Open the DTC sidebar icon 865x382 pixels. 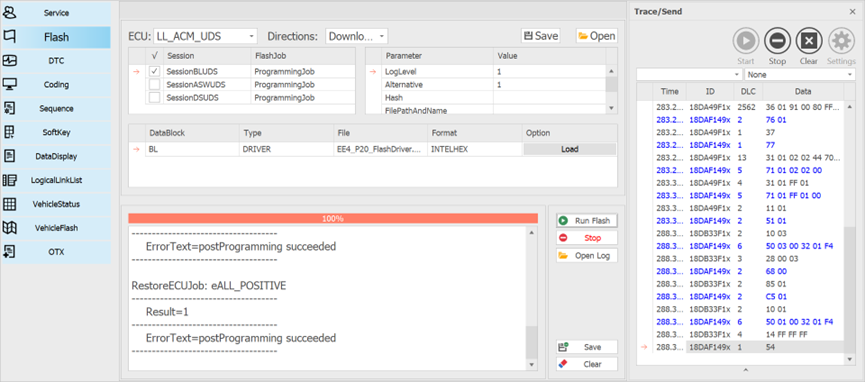pyautogui.click(x=10, y=61)
